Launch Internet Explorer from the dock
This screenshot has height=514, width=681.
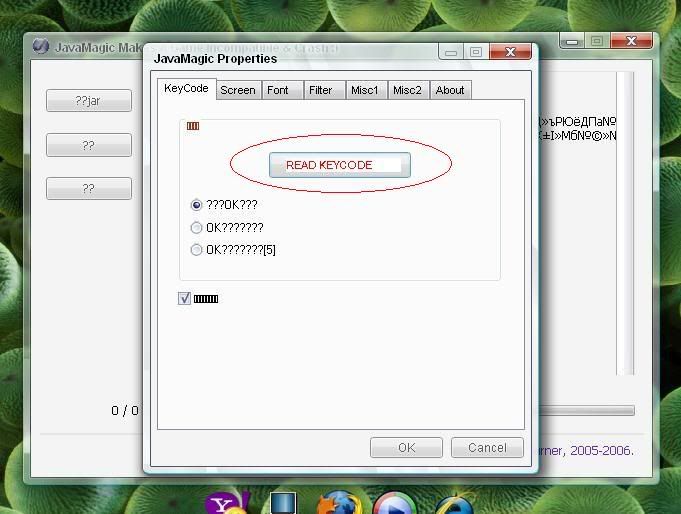(x=454, y=503)
